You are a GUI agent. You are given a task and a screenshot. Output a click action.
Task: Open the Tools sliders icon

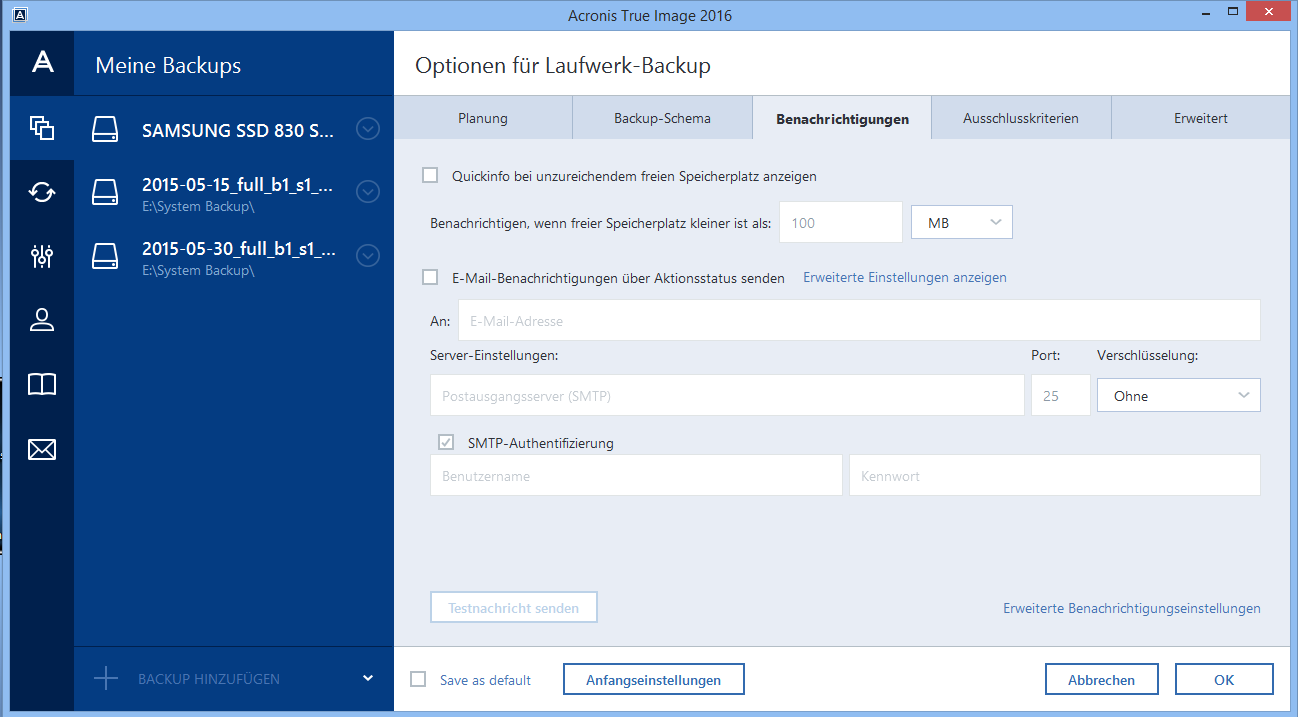coord(41,256)
